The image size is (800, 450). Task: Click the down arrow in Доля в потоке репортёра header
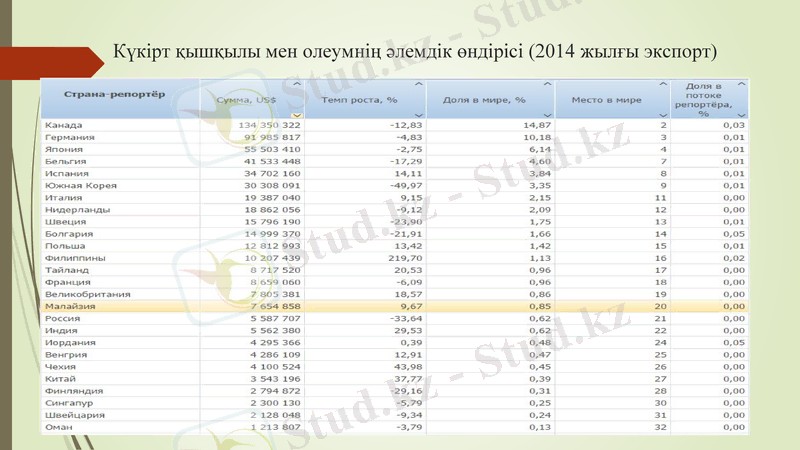[x=741, y=115]
